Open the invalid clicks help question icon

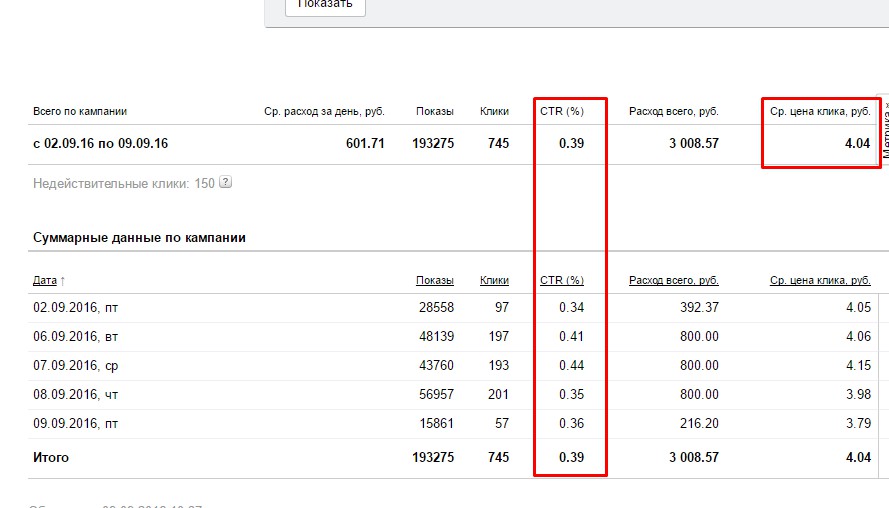coord(226,183)
